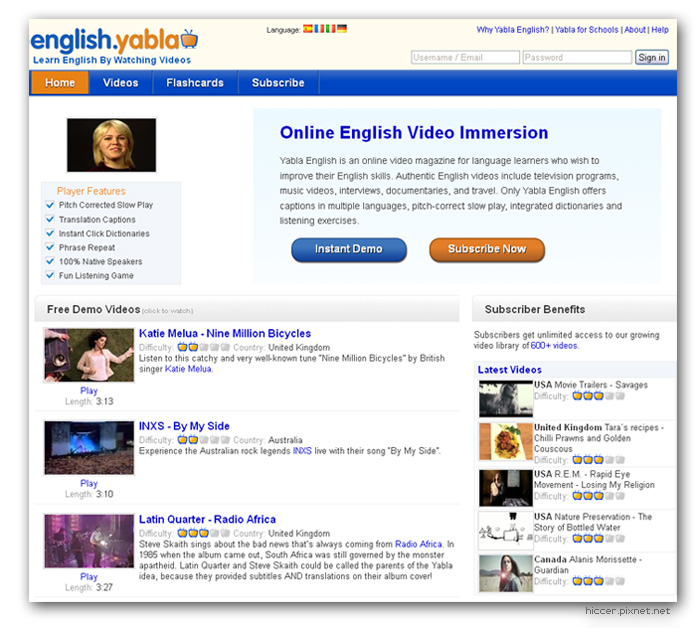The height and width of the screenshot is (628, 700).
Task: Open the Latin Quarter video thumbnail
Action: (x=89, y=541)
